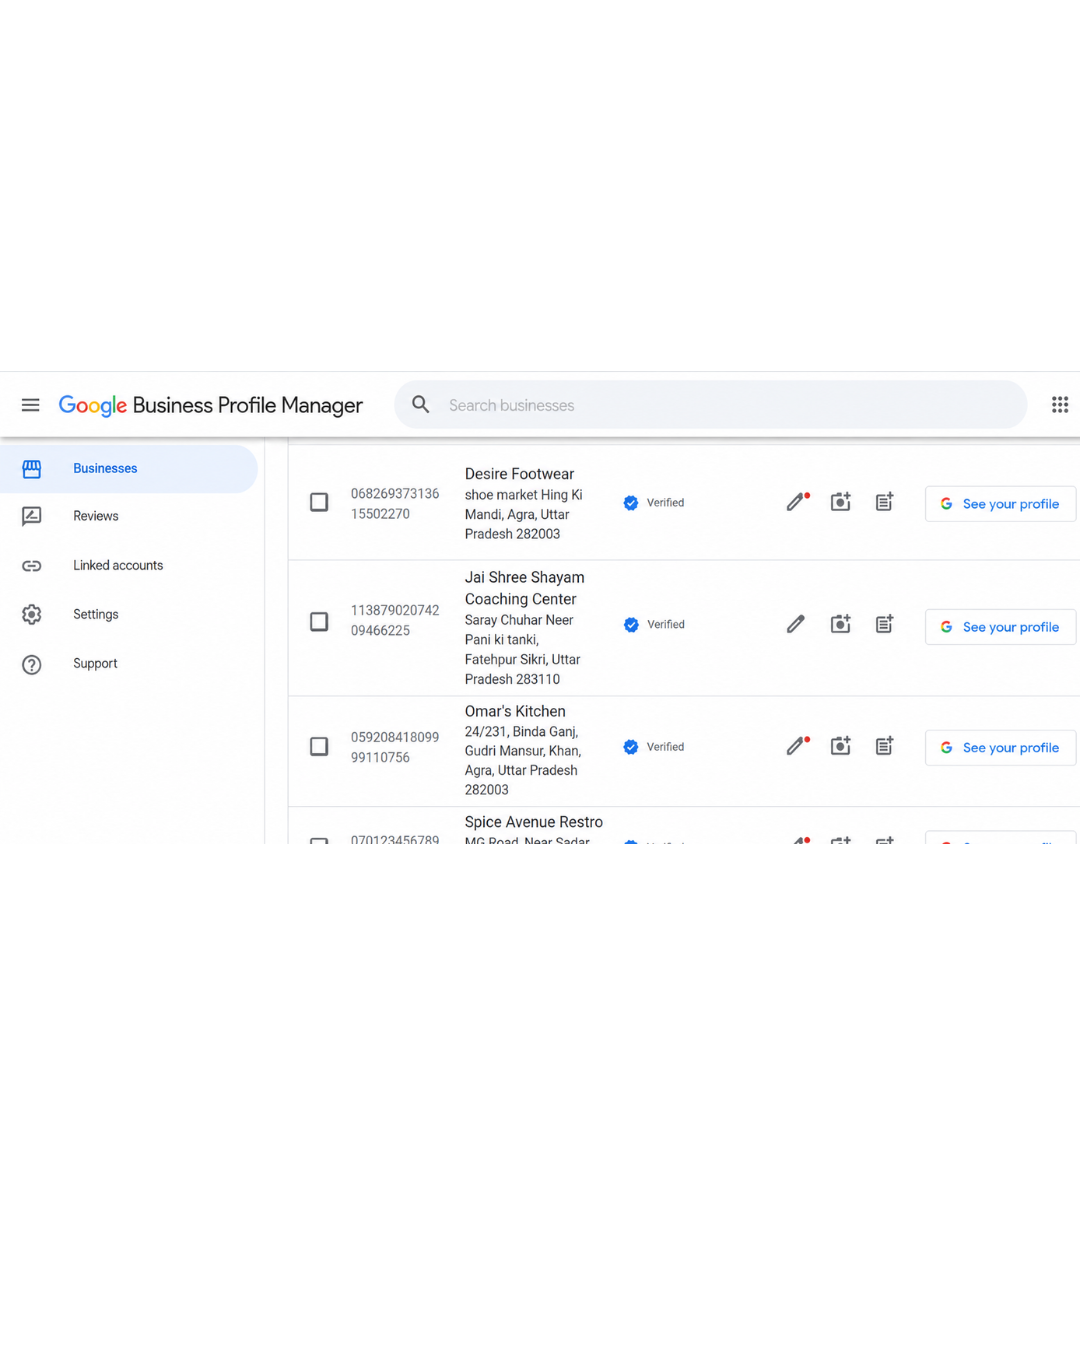The image size is (1080, 1350).
Task: Select the Jai Shree Shayam Coaching Center checkbox
Action: (x=319, y=622)
